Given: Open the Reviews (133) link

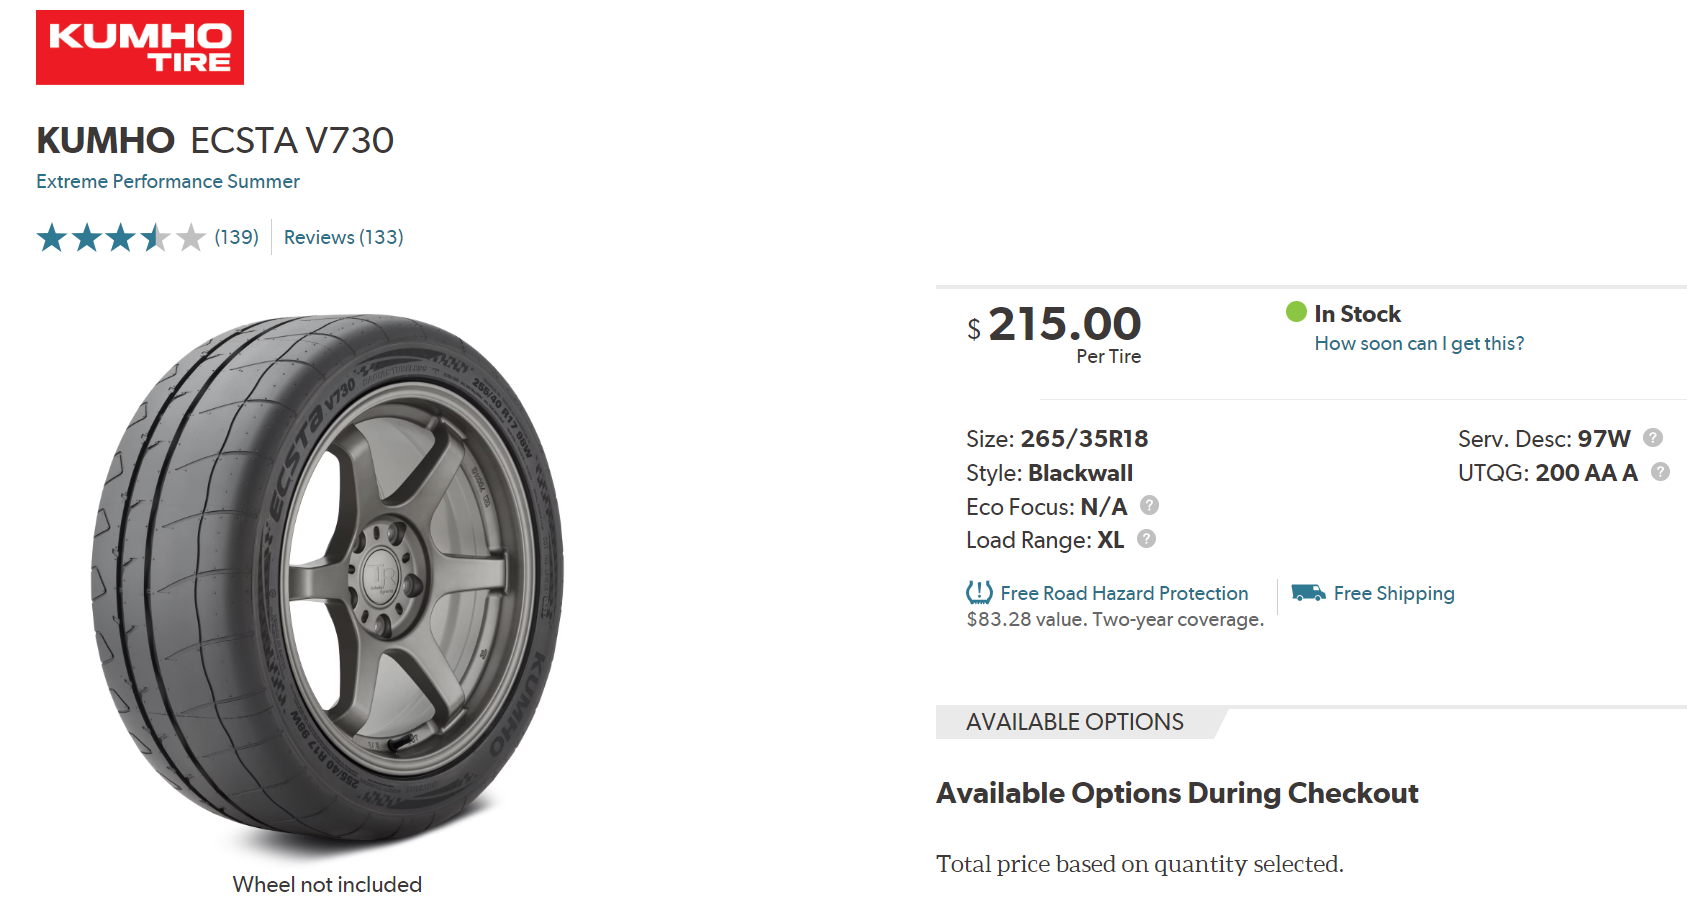Looking at the screenshot, I should pos(343,237).
